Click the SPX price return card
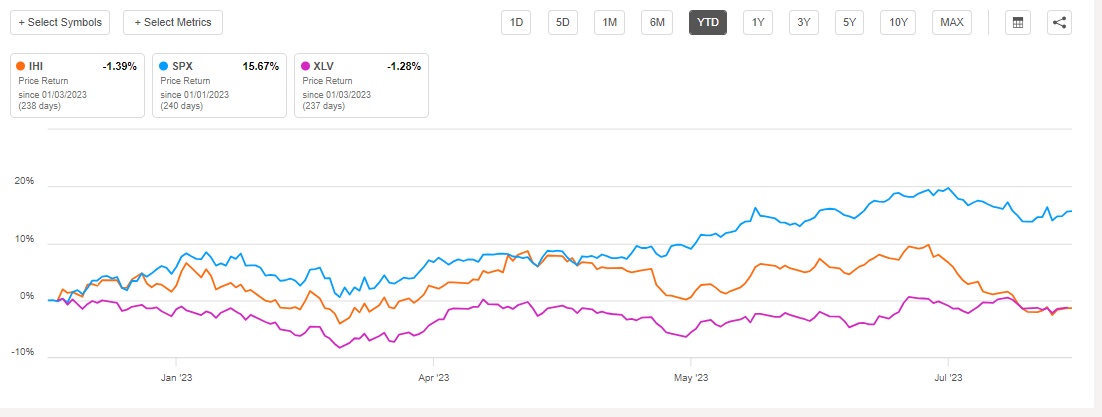Screen dimensions: 1102x417 [x=219, y=85]
